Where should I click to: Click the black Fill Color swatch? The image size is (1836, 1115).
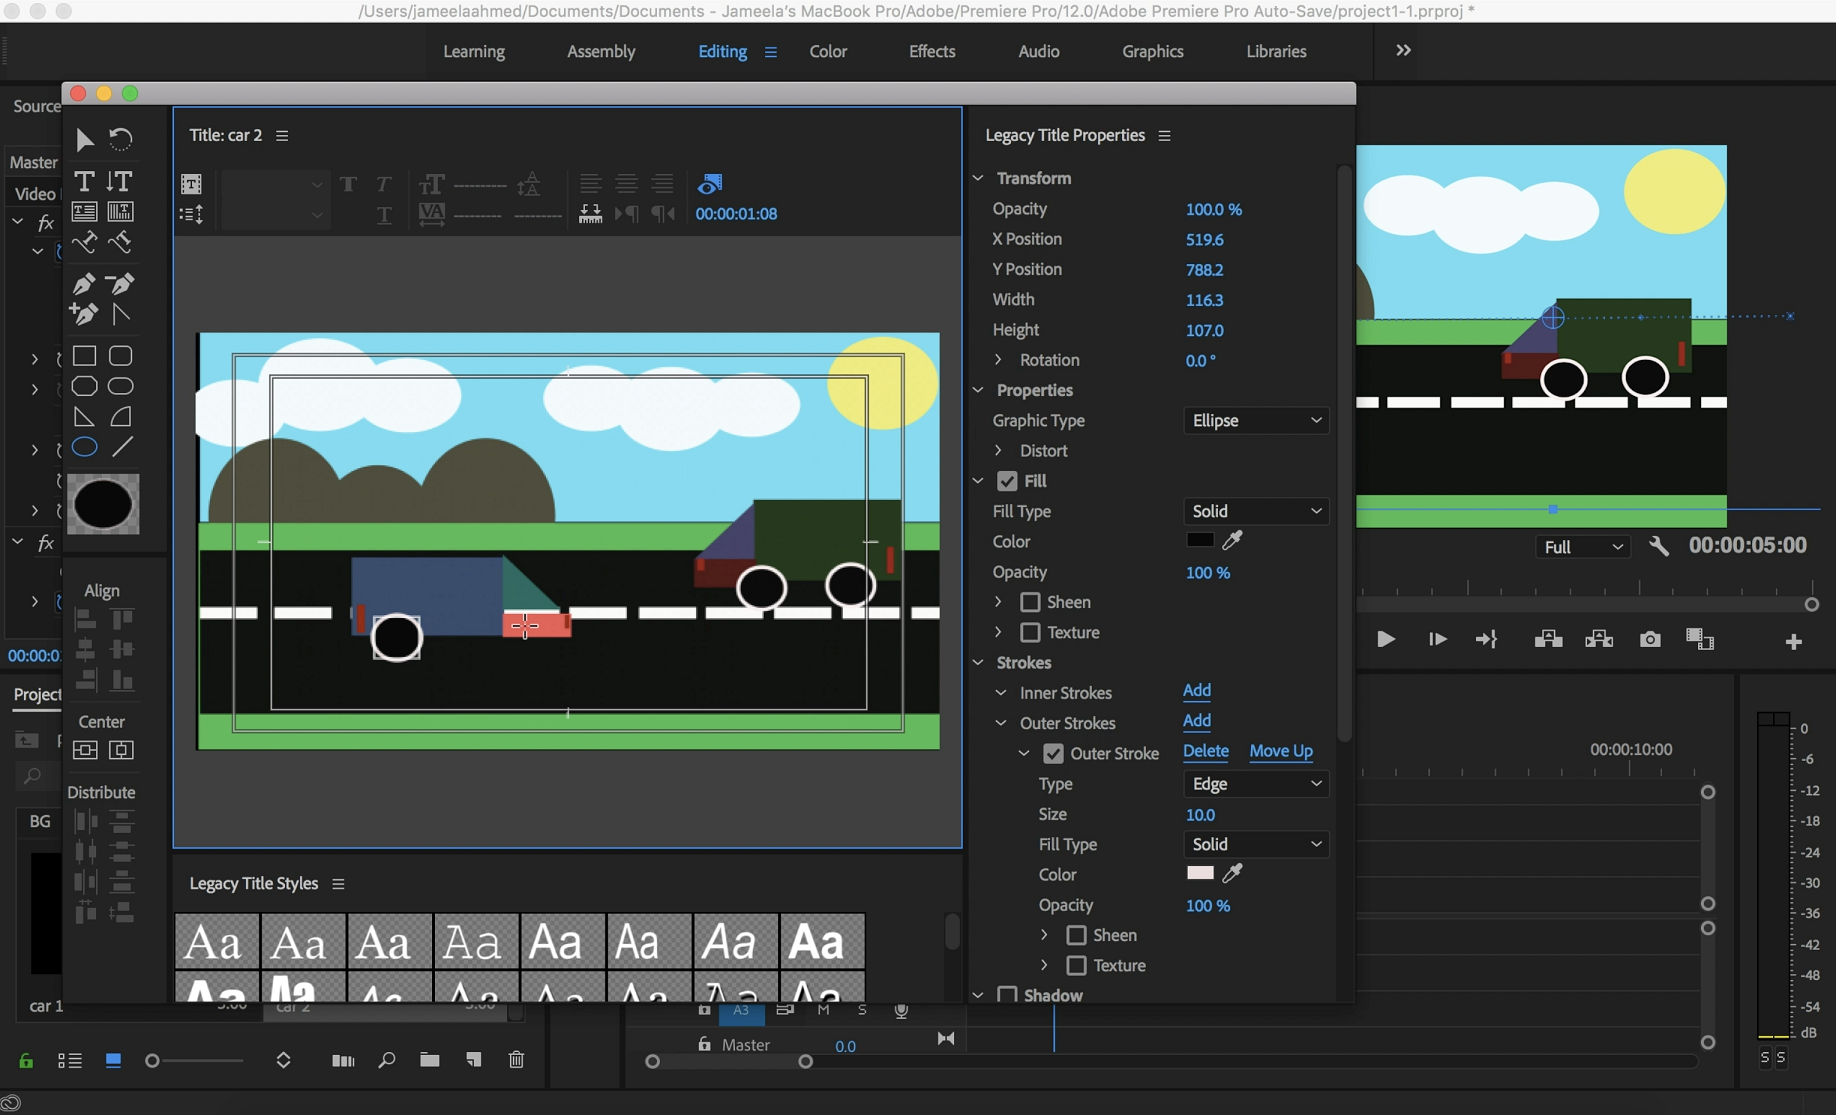pyautogui.click(x=1199, y=541)
